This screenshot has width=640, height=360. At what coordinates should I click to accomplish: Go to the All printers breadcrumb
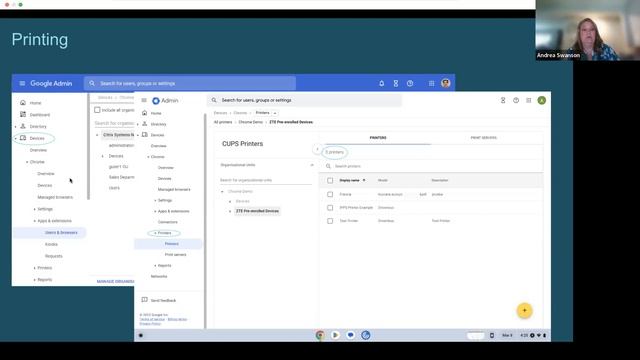tap(223, 122)
